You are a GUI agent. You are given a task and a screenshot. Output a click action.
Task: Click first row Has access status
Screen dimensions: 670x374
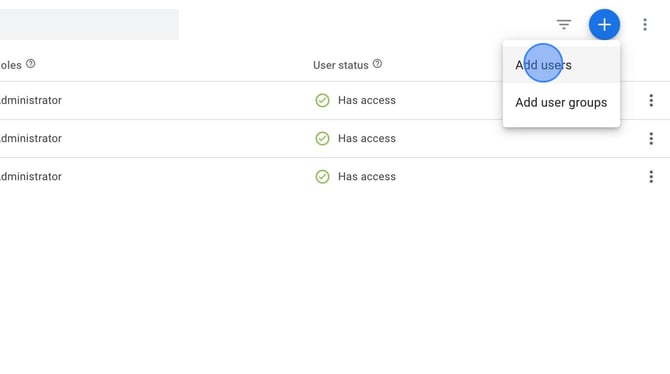point(367,100)
